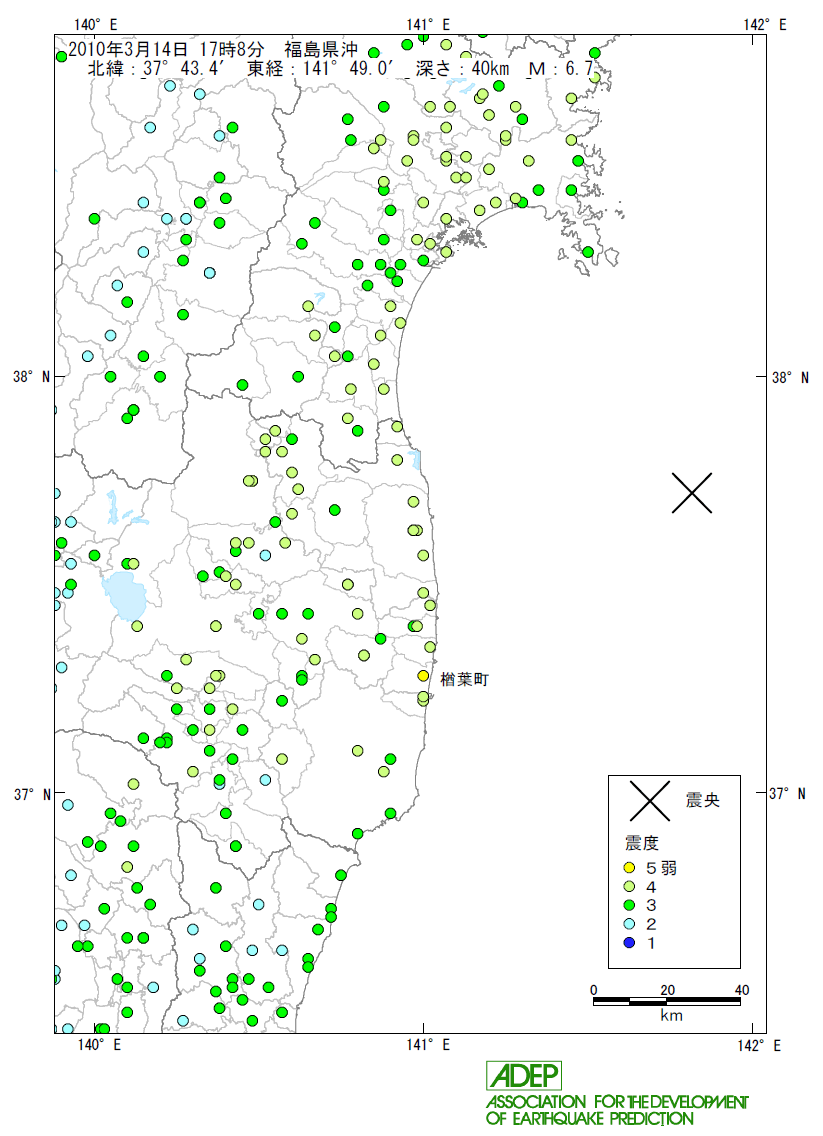823x1136 pixels.
Task: Click the 福島県沖 location text
Action: [322, 49]
